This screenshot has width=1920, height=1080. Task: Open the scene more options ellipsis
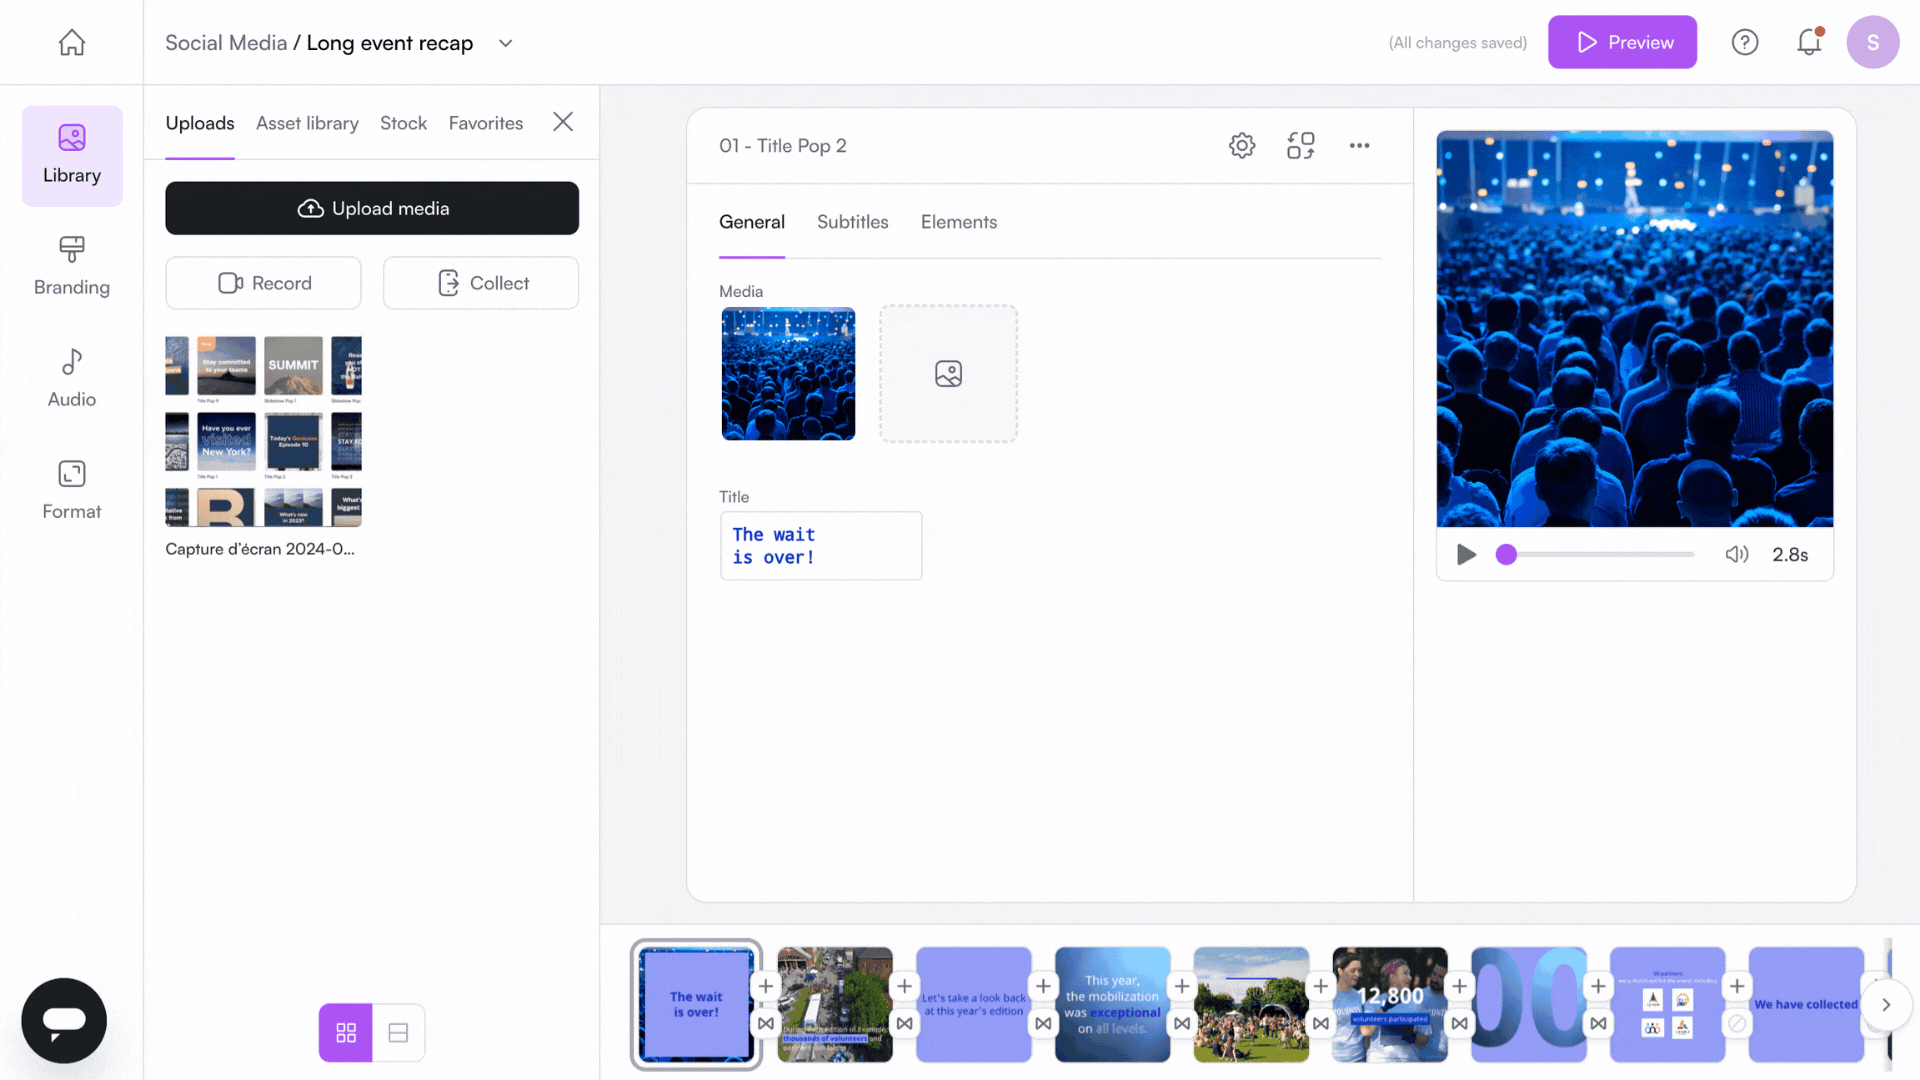pos(1359,145)
